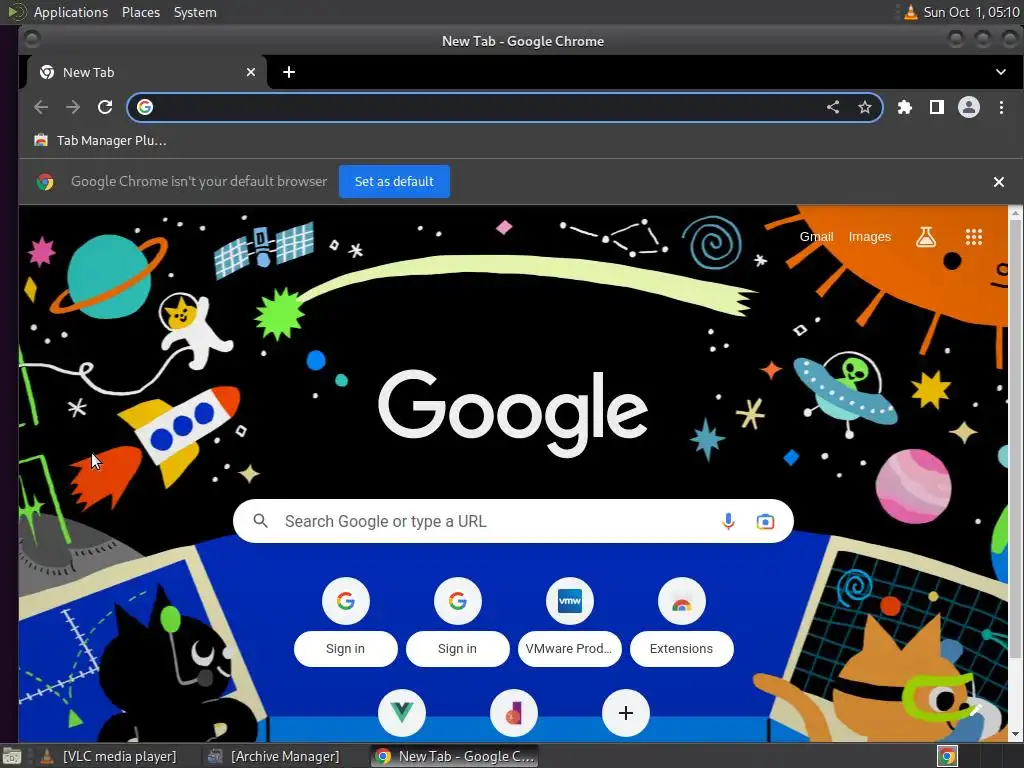This screenshot has width=1024, height=768.
Task: Bookmark this tab with the star icon
Action: (x=865, y=107)
